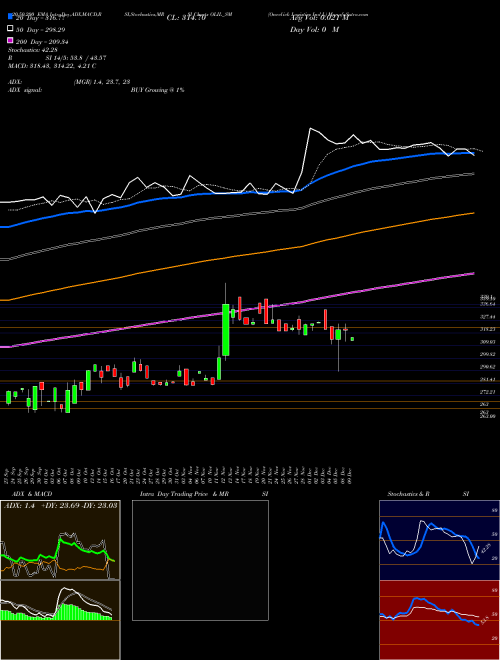Click the '299.52' price axis label

[487, 354]
